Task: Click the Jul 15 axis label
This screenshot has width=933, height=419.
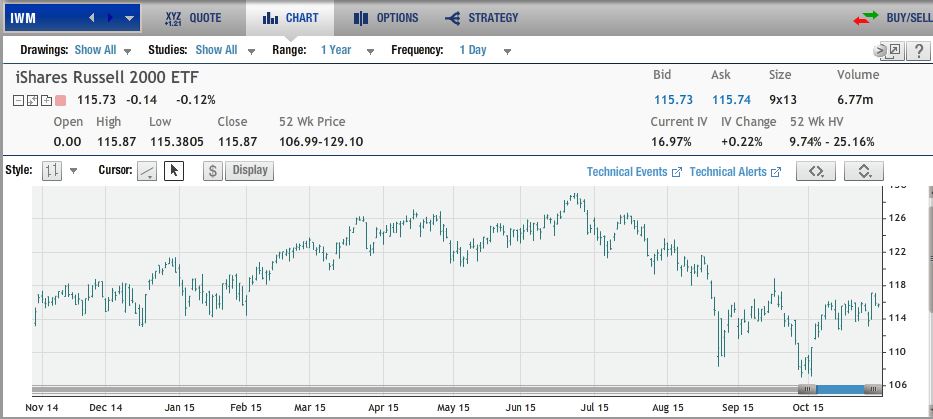Action: click(x=594, y=408)
